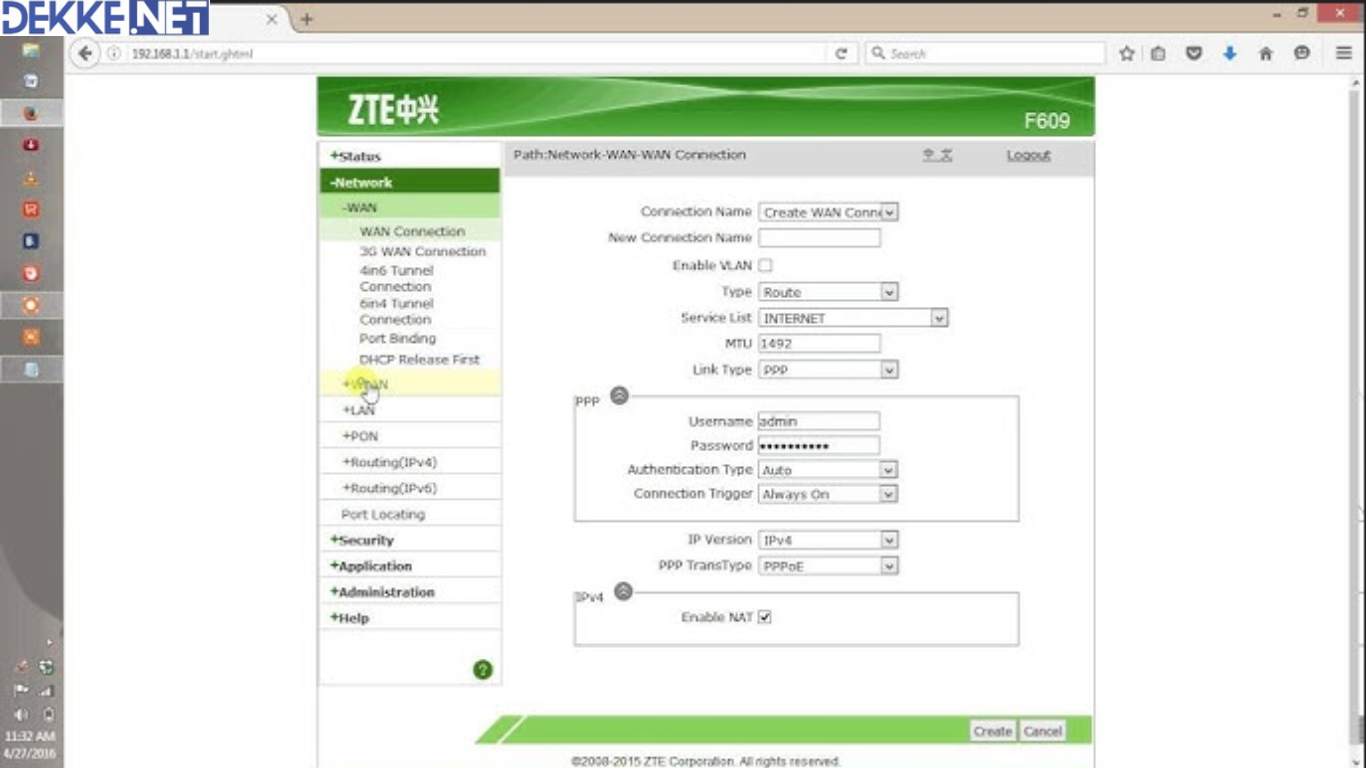
Task: Open 4in6 Tunnel Connection page
Action: point(397,278)
